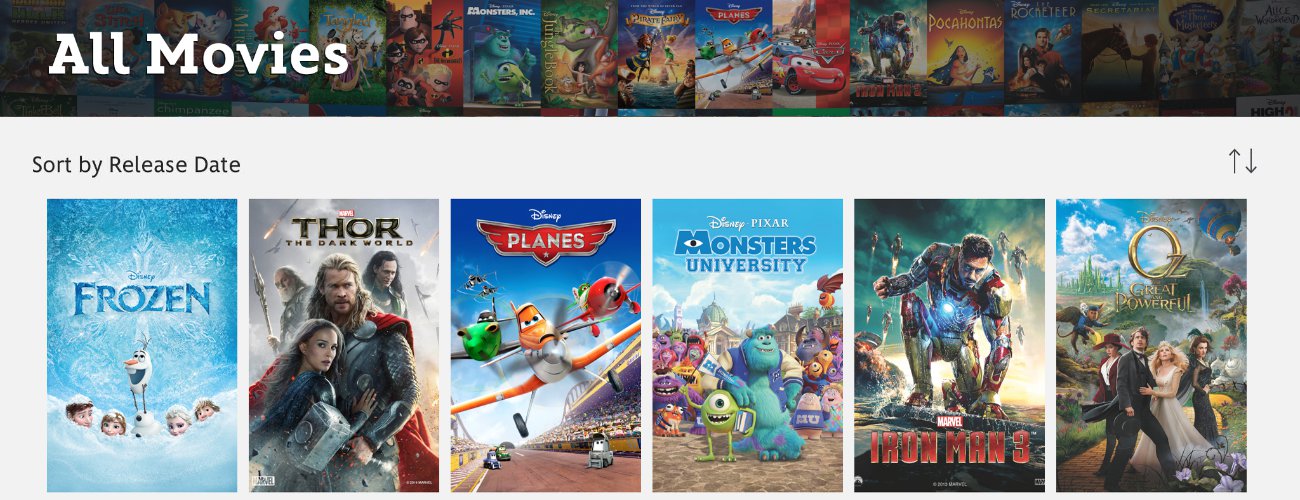Screen dimensions: 1300x500
Task: Open the Frozen movie poster
Action: pyautogui.click(x=142, y=345)
